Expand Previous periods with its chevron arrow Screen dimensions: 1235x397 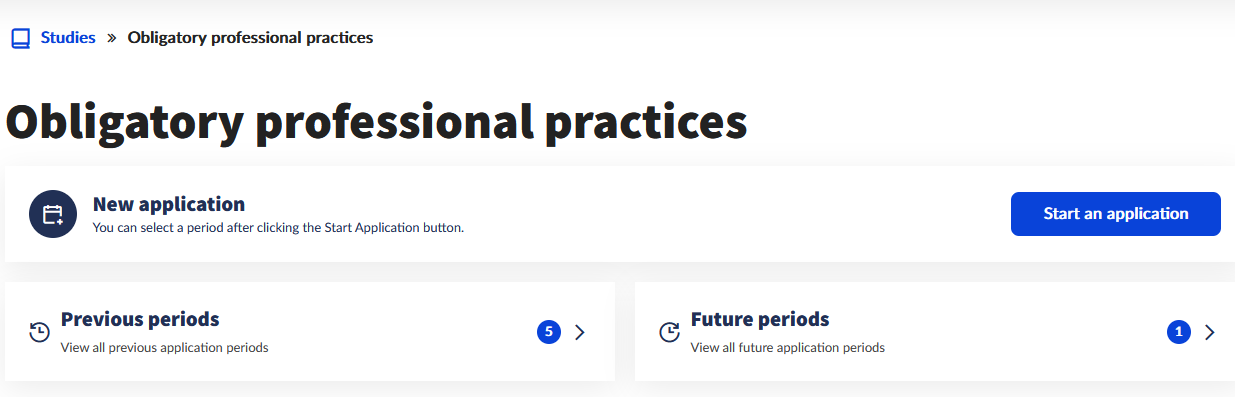(x=580, y=332)
